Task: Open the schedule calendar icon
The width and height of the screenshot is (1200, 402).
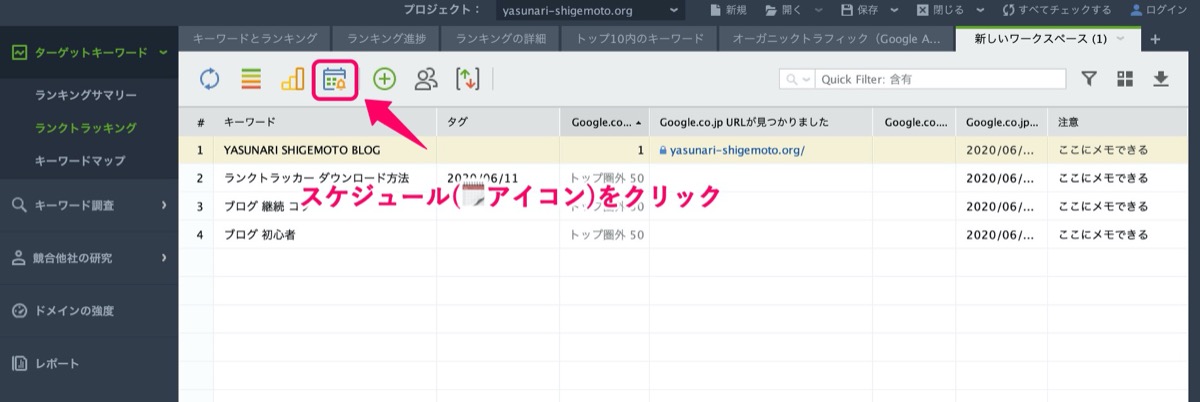Action: coord(335,80)
